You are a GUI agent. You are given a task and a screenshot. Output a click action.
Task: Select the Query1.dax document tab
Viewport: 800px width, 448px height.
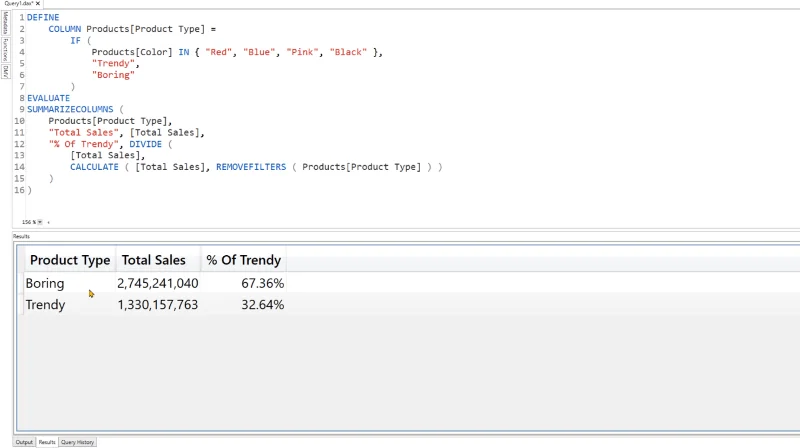point(19,3)
